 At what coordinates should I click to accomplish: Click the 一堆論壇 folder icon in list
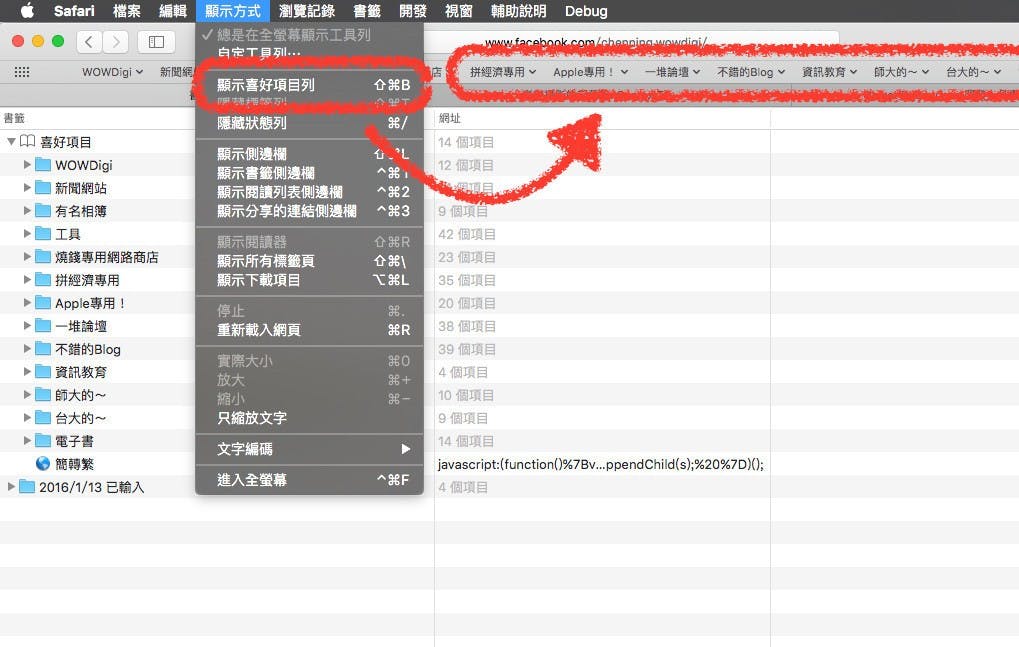(x=43, y=325)
